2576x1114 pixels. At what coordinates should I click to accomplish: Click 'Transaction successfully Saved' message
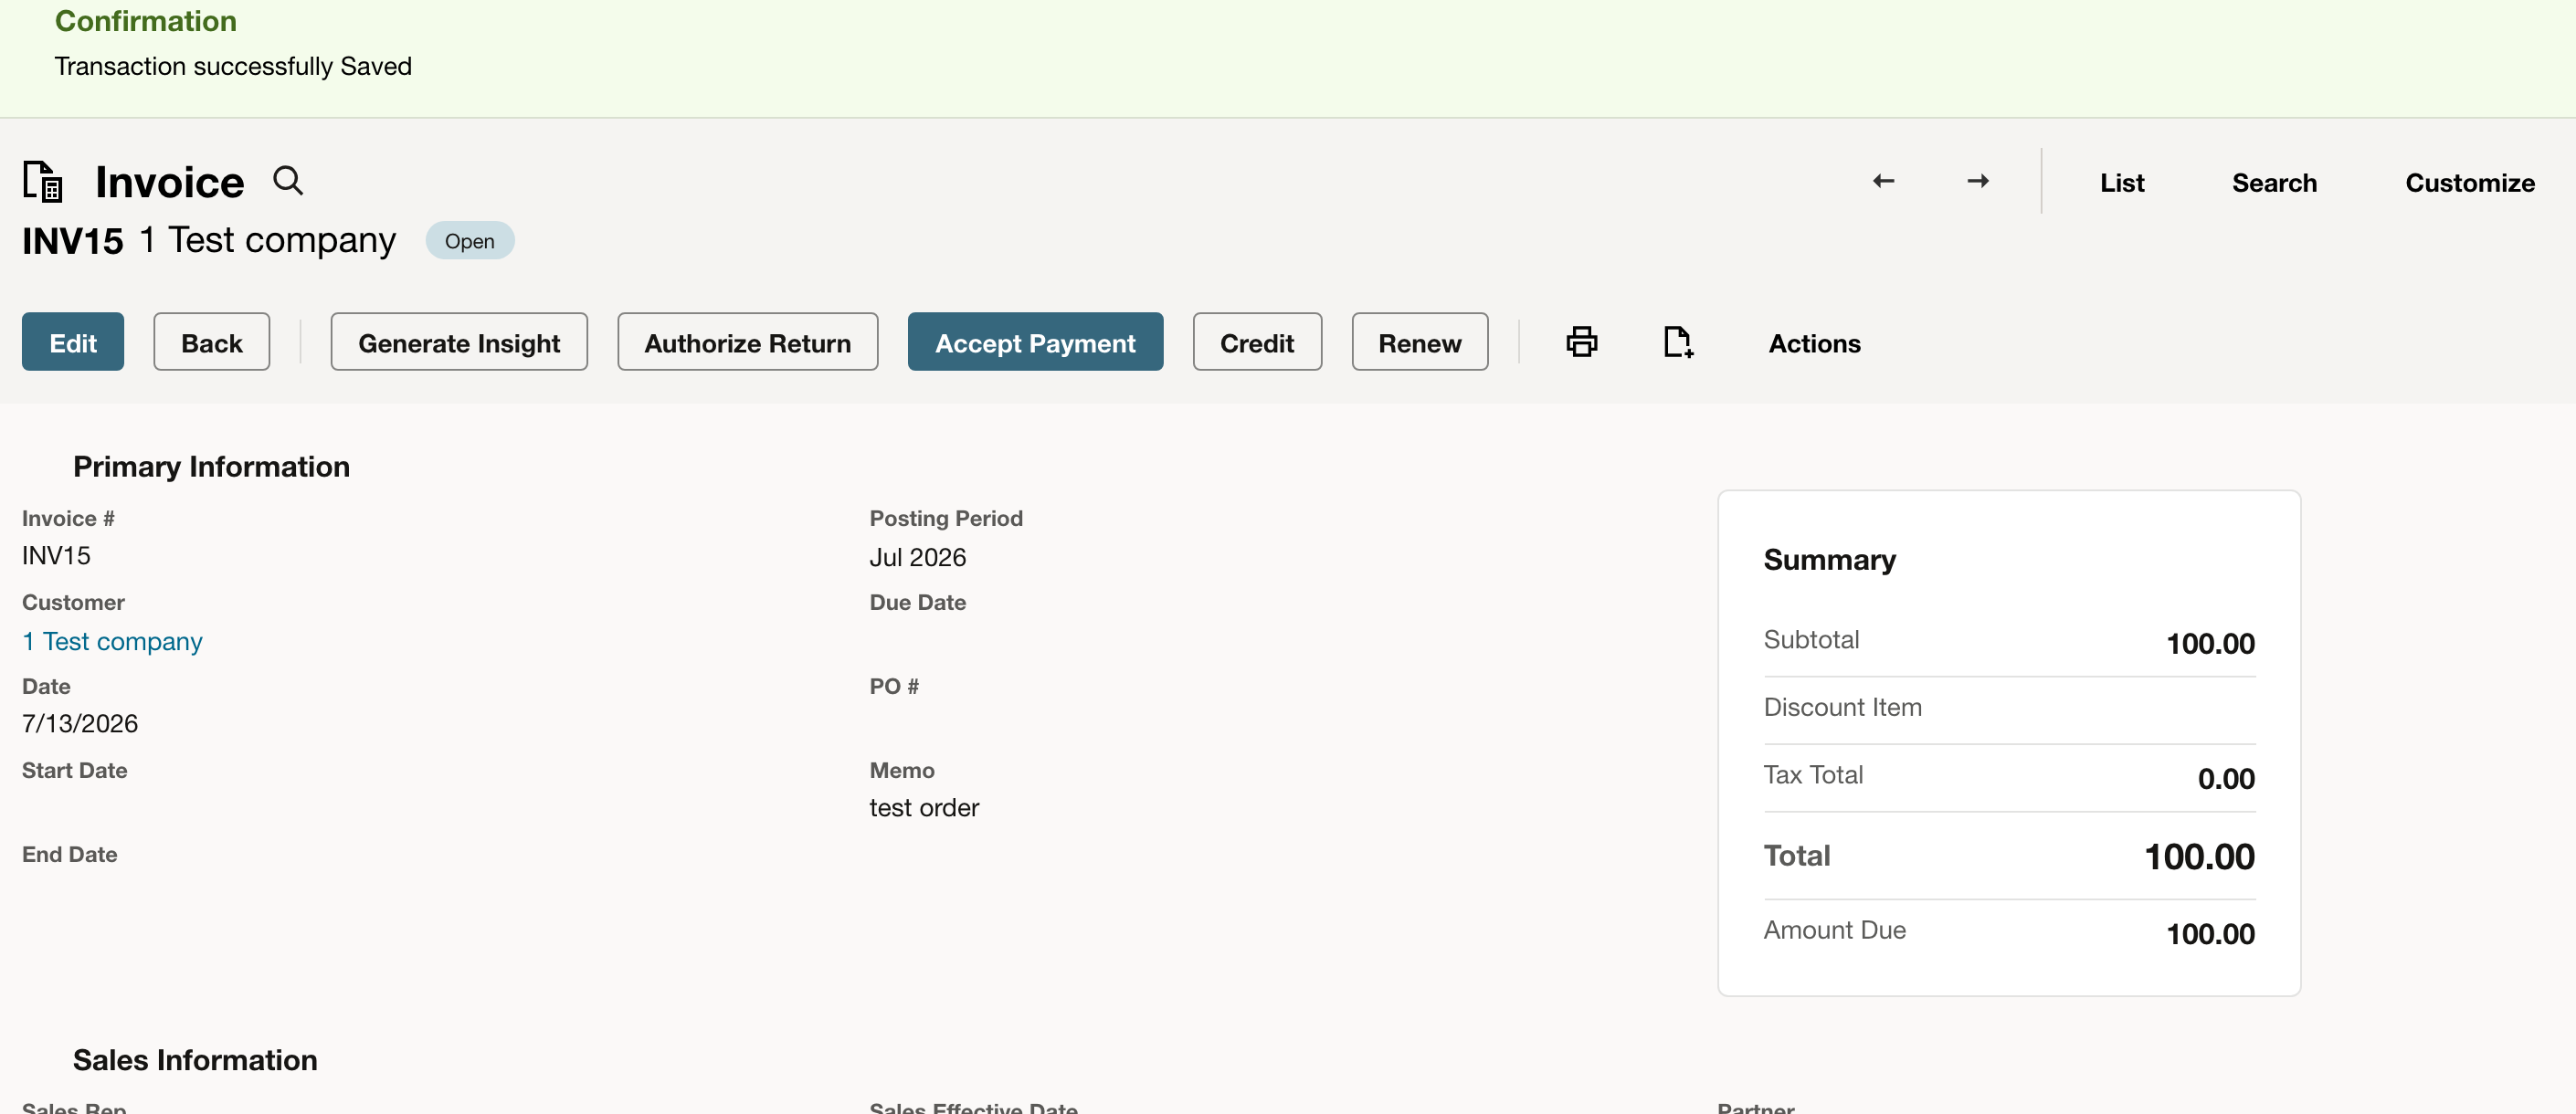tap(233, 66)
